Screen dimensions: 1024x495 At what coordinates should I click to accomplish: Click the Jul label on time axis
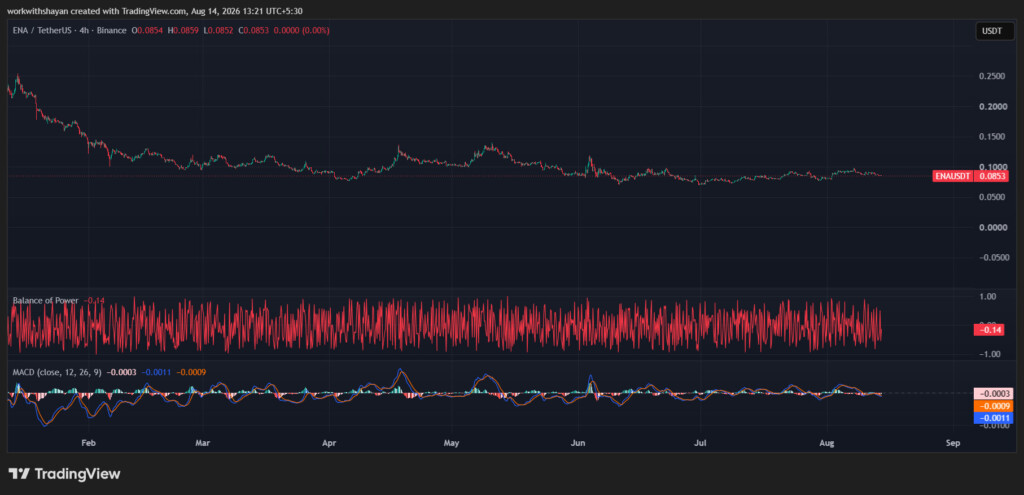[x=701, y=443]
